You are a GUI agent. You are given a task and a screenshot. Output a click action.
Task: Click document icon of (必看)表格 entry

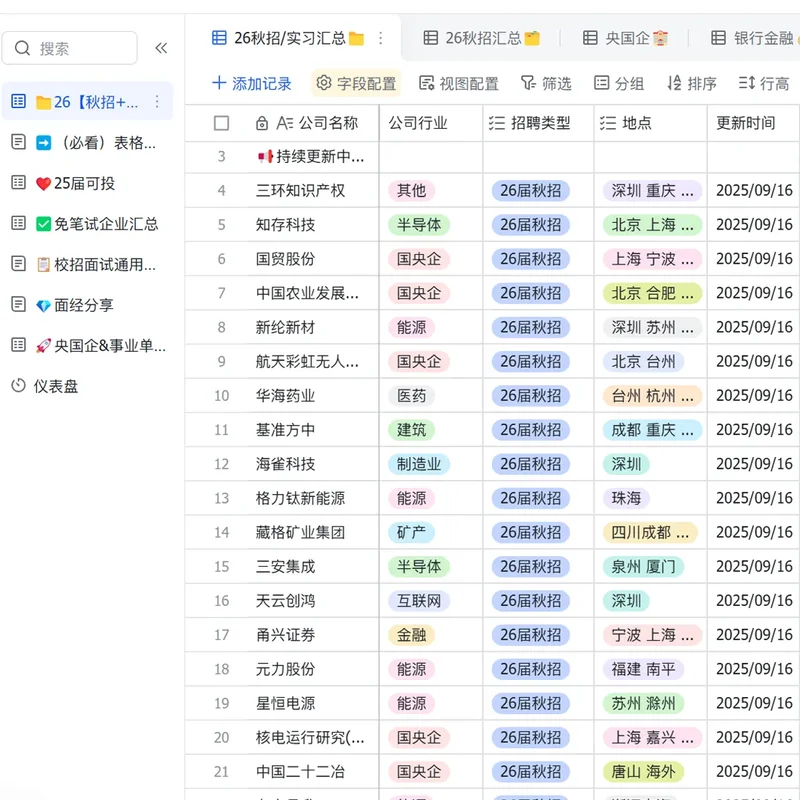pyautogui.click(x=18, y=142)
